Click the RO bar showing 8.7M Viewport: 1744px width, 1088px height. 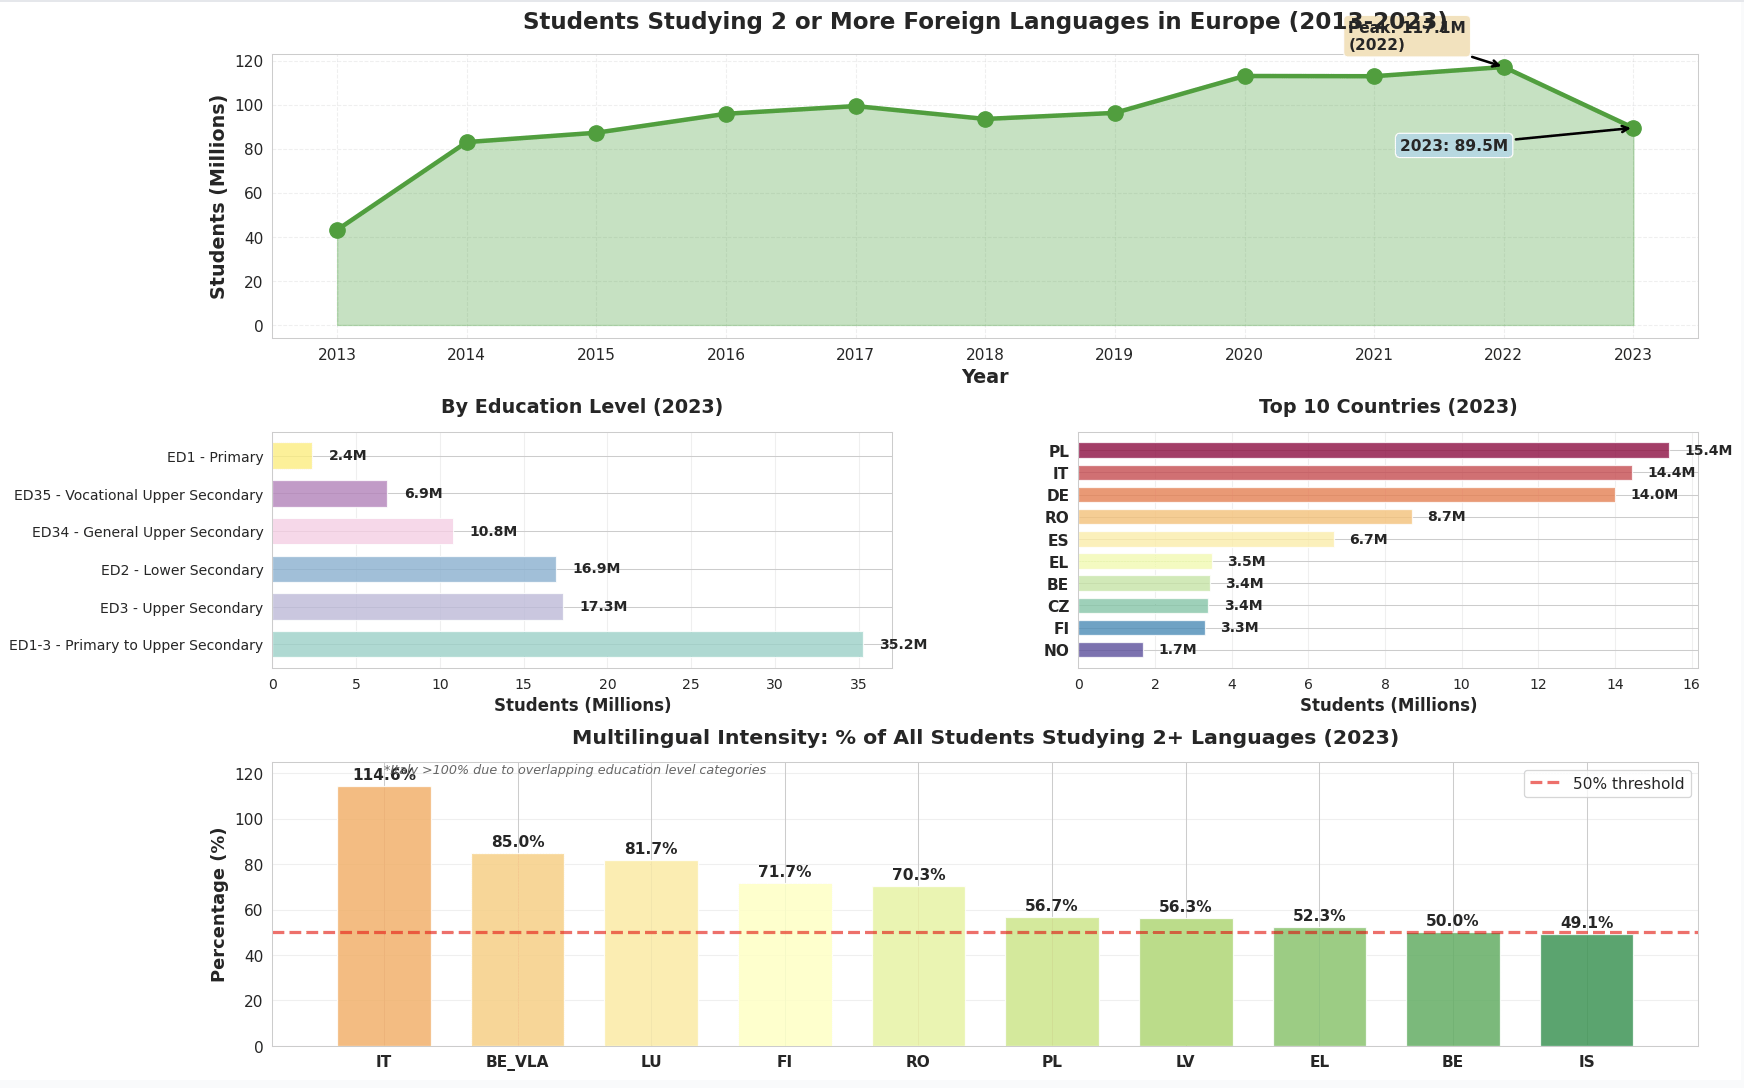click(1245, 517)
